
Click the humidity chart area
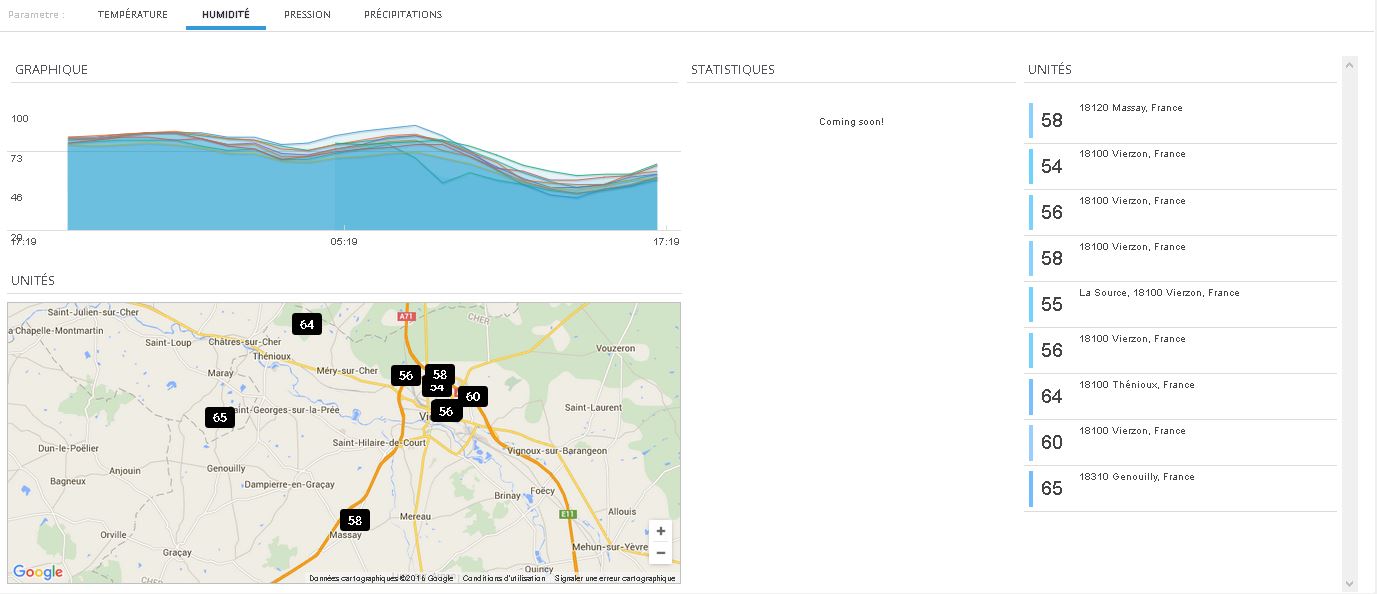coord(362,180)
